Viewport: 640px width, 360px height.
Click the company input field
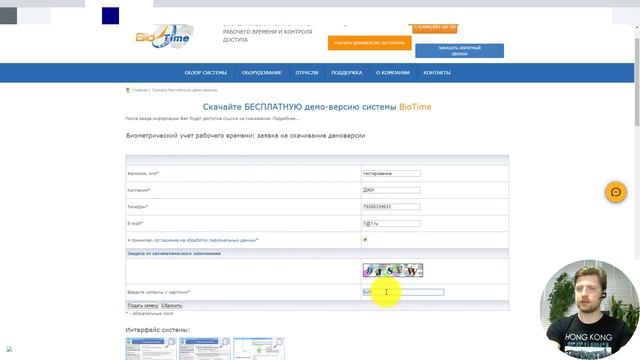coord(391,190)
